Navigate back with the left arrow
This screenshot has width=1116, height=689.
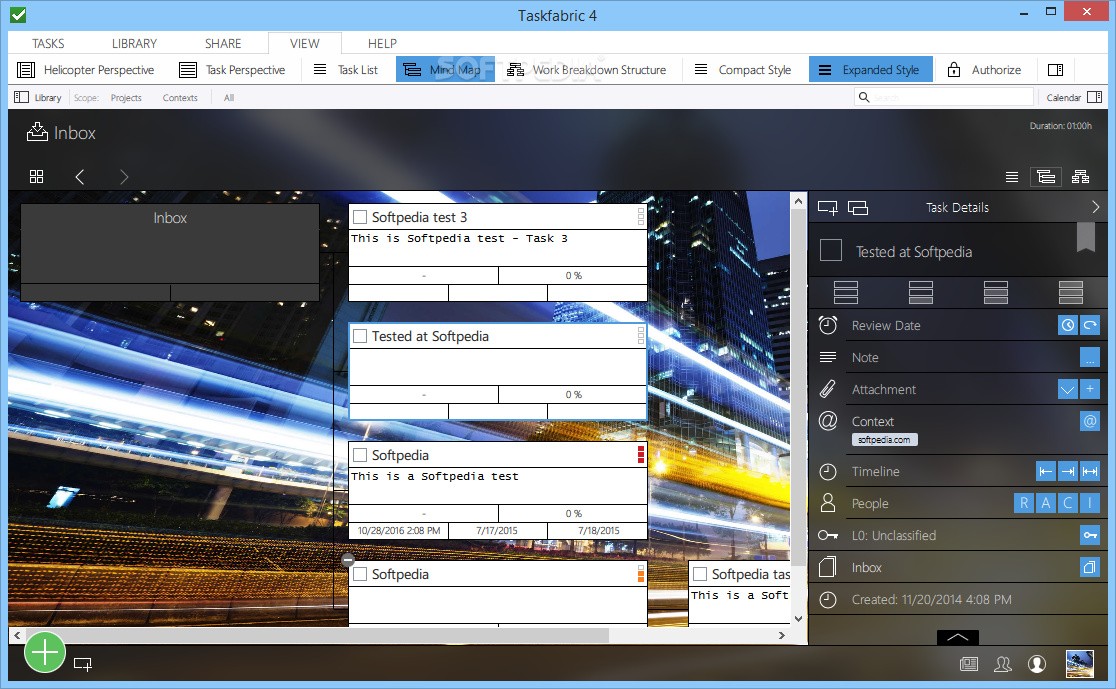click(x=80, y=177)
